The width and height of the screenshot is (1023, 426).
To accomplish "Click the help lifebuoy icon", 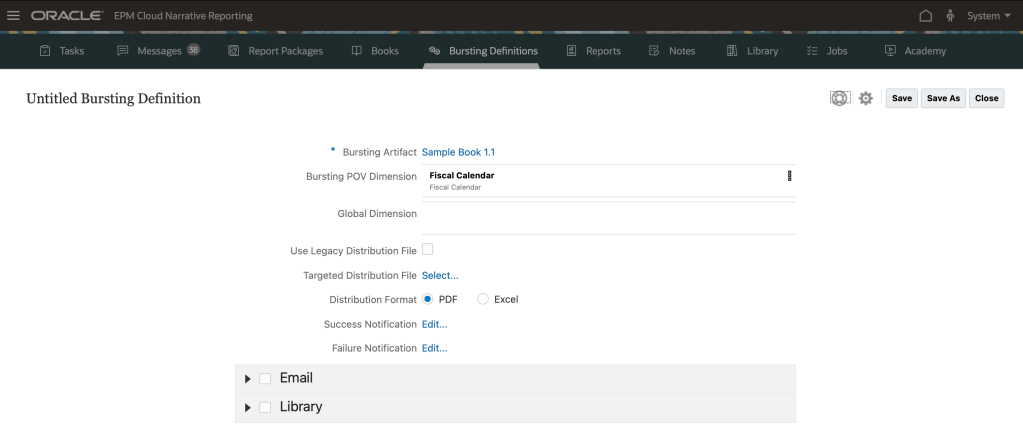I will 839,98.
